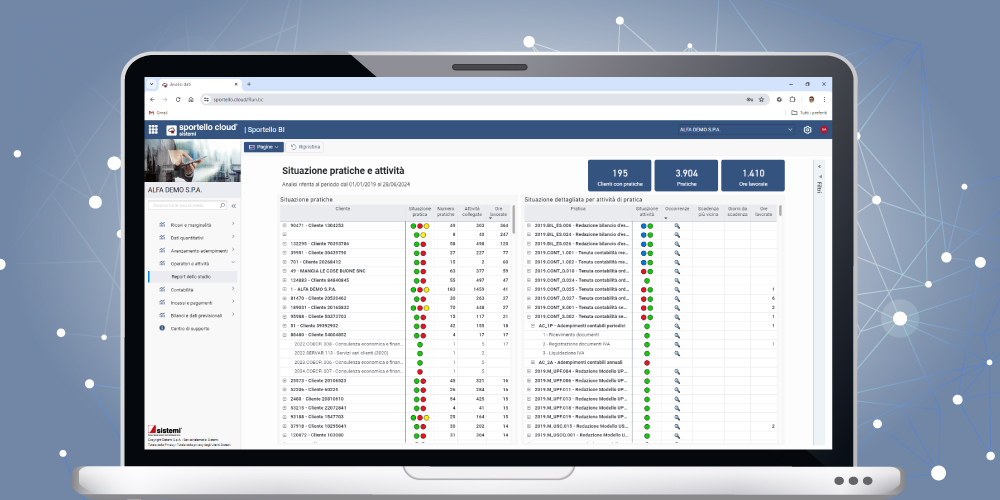Viewport: 1000px width, 500px height.
Task: Click the Centro di supporto info icon
Action: 161,328
